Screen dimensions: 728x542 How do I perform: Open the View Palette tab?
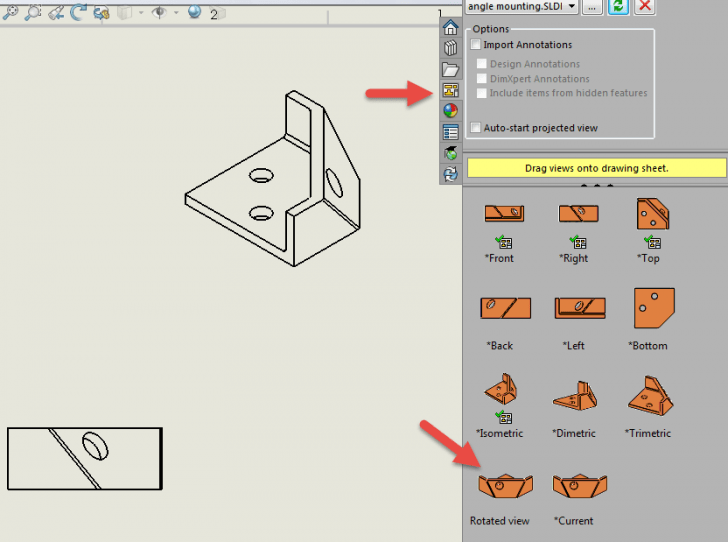[x=450, y=90]
